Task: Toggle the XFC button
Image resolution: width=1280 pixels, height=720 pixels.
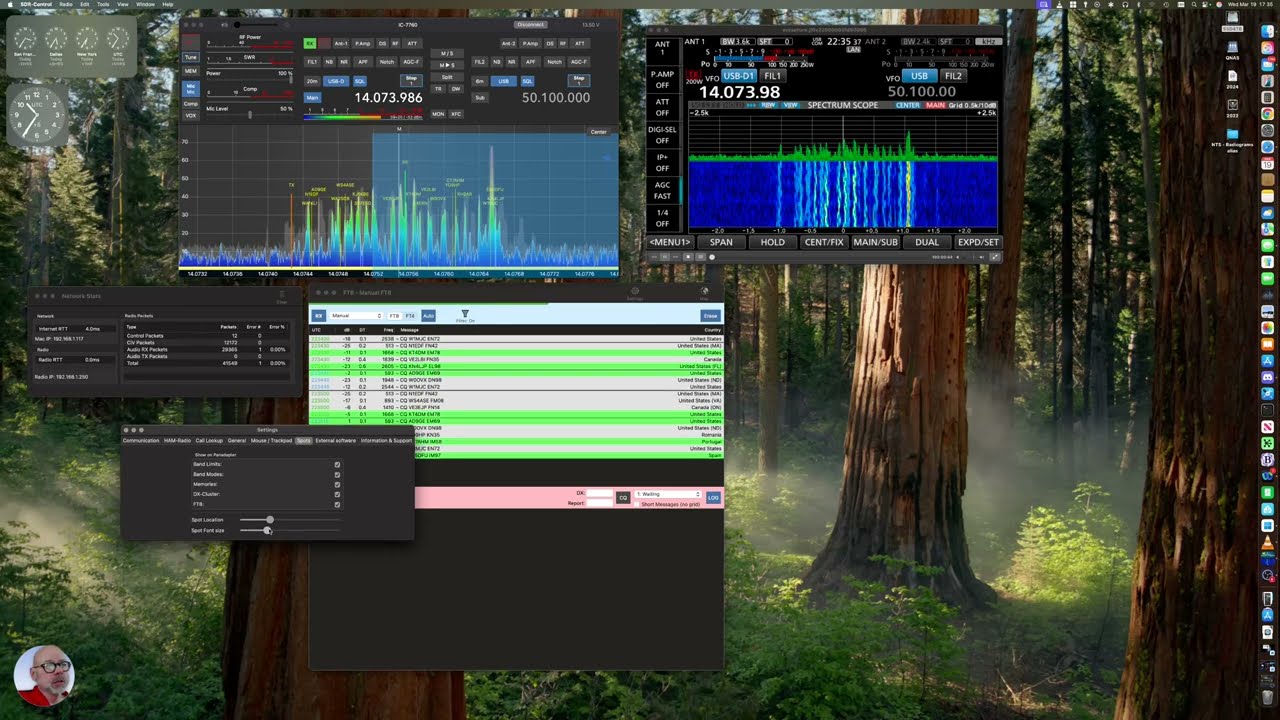Action: pos(456,114)
